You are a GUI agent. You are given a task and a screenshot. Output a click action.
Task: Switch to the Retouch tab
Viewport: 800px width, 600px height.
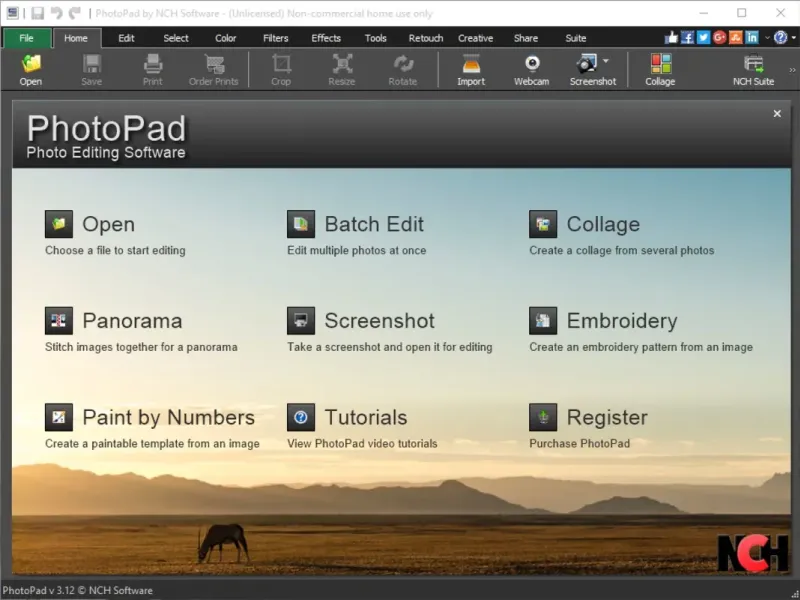(426, 38)
